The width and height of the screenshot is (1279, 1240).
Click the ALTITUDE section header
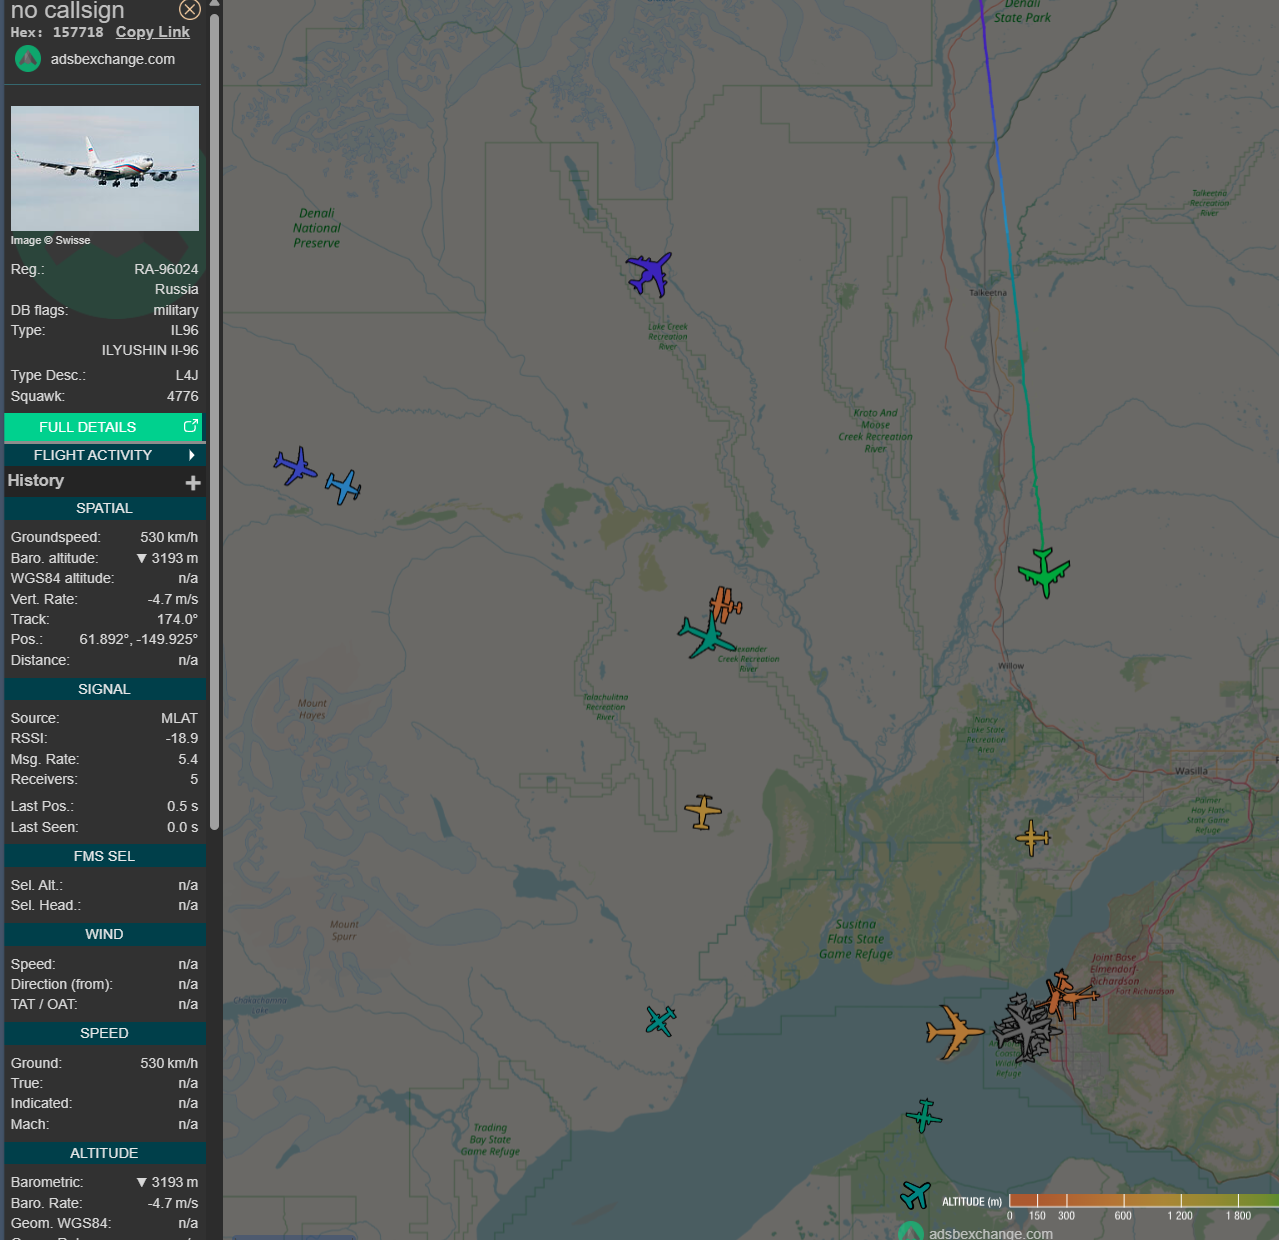105,1153
